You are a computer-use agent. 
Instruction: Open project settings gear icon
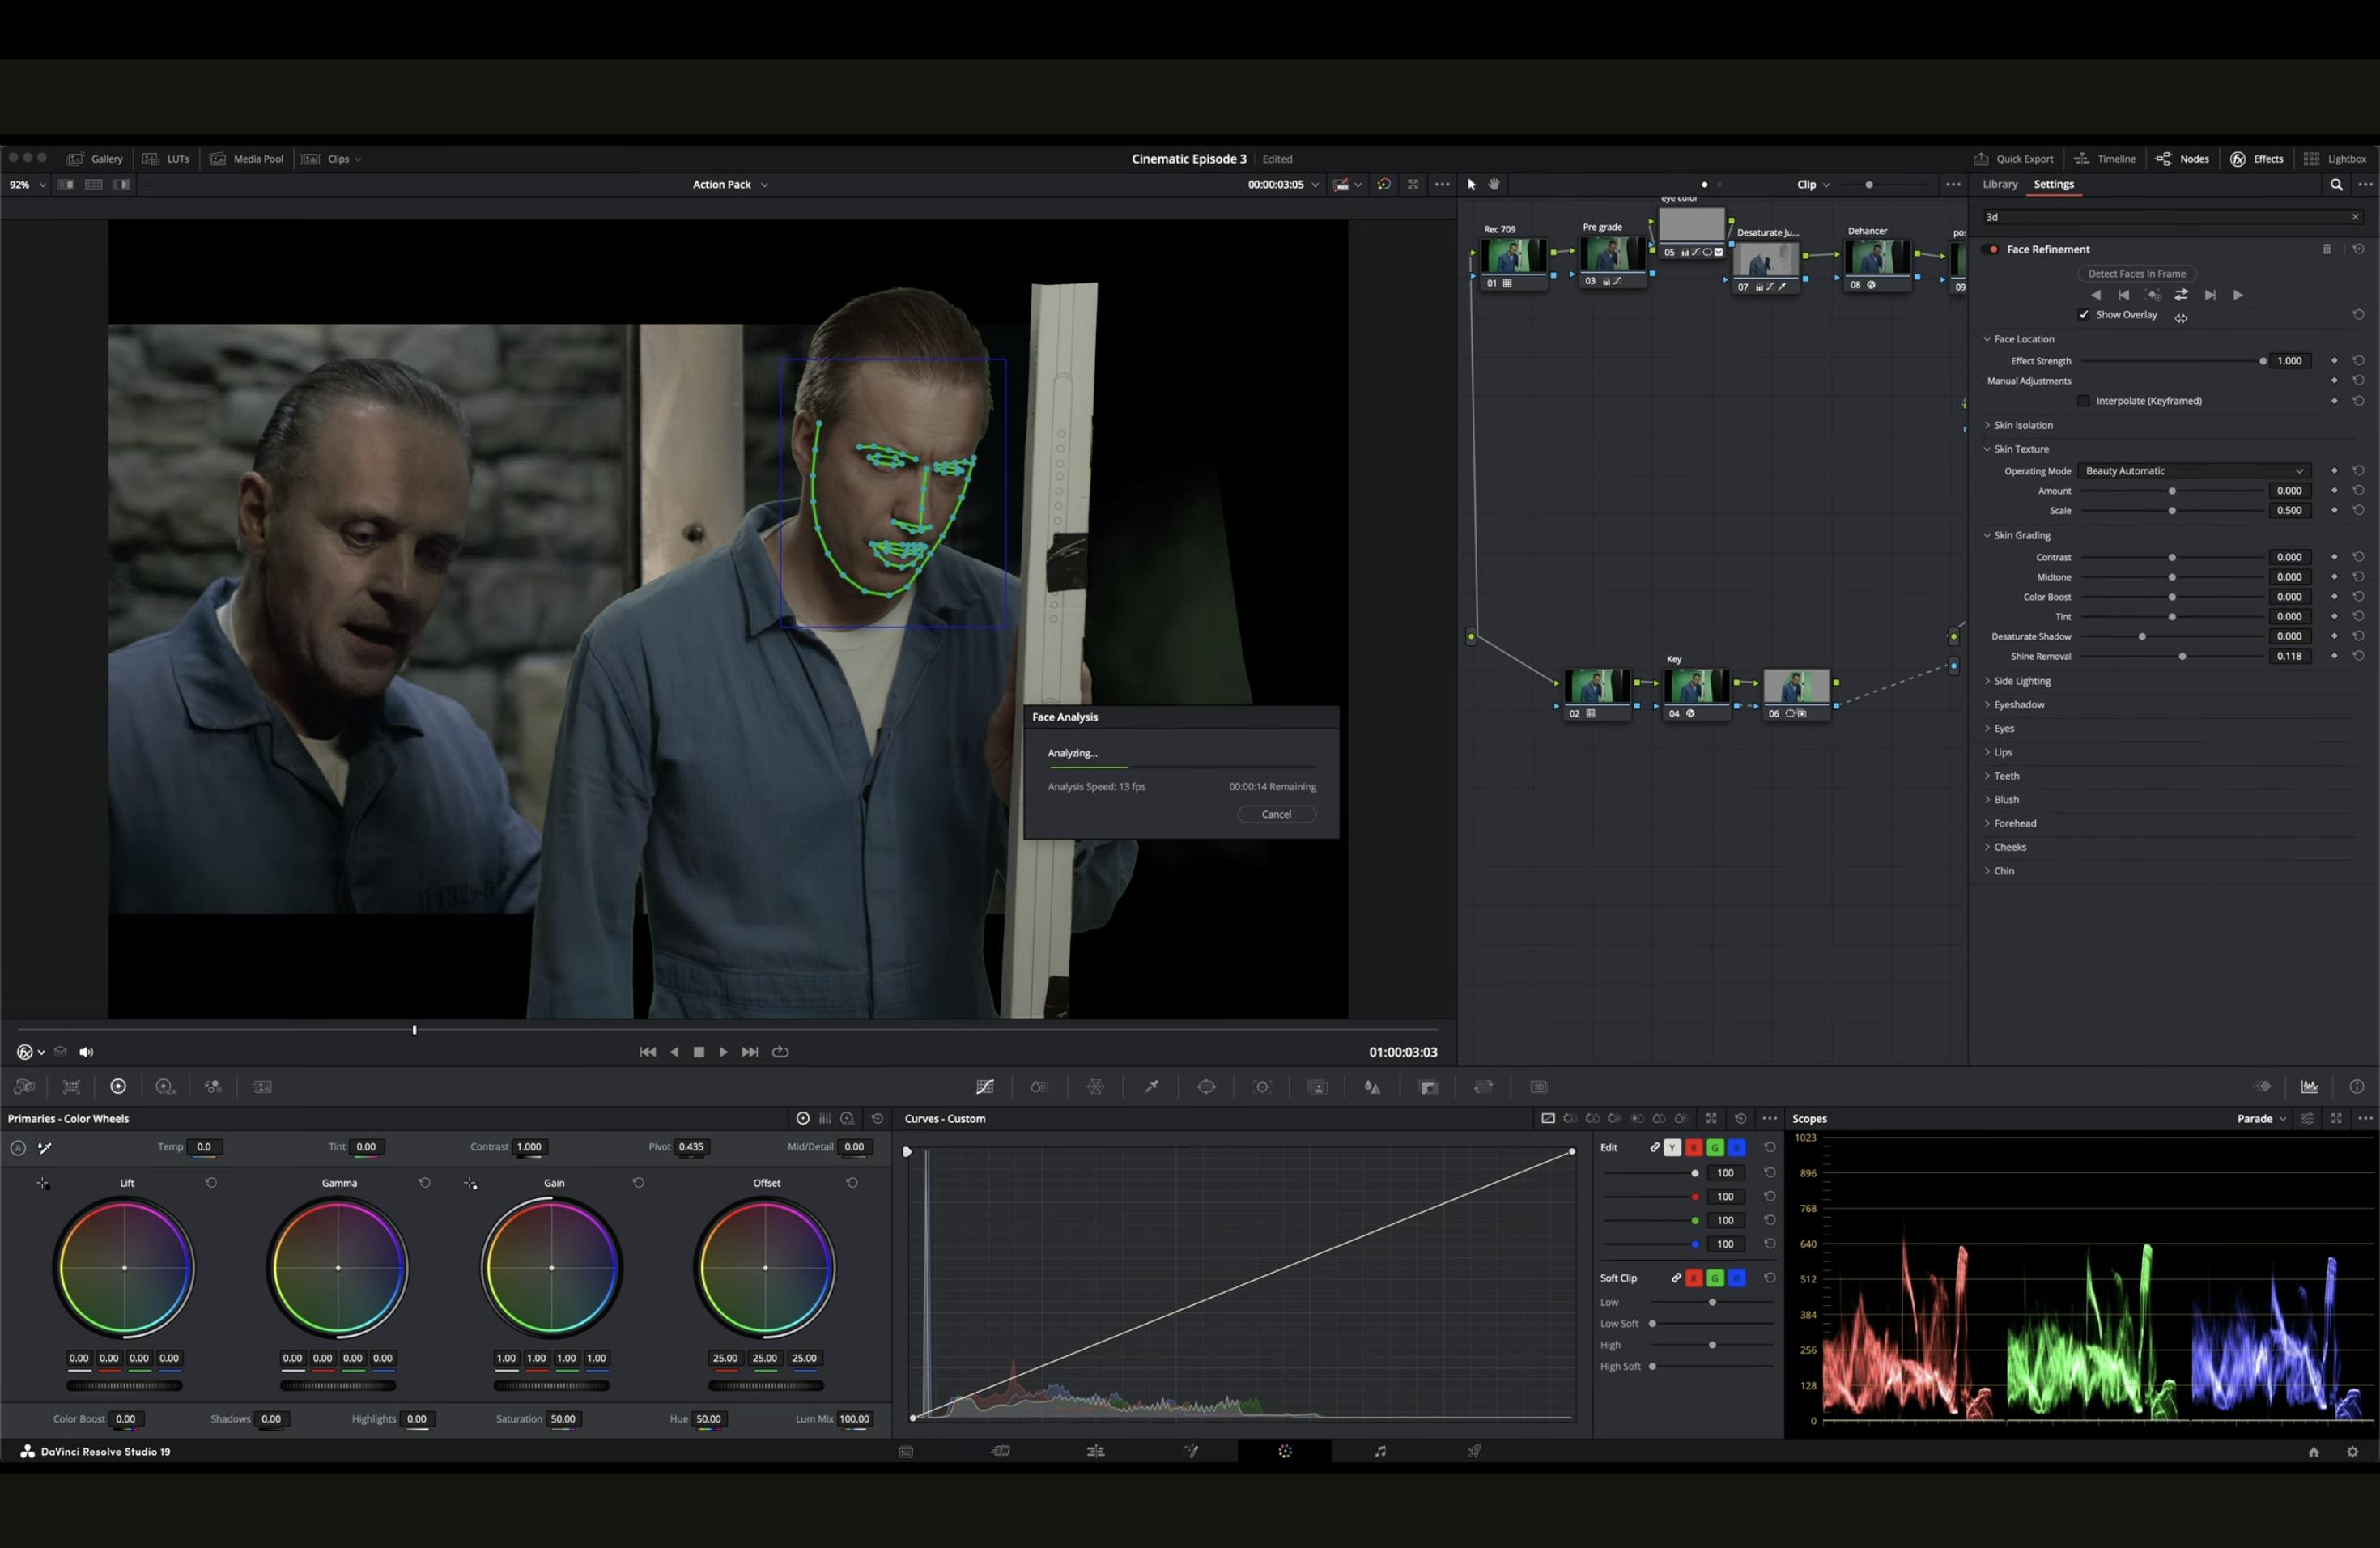click(x=2352, y=1452)
